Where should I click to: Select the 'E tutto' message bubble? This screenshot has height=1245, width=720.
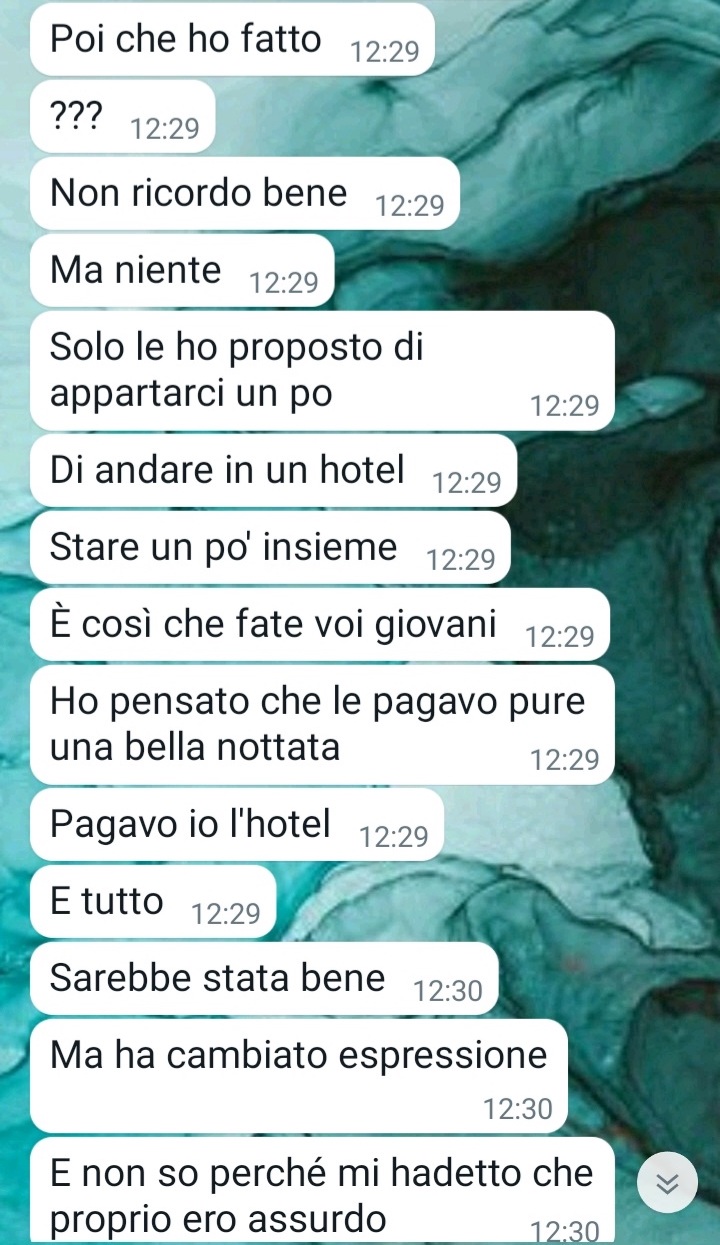[153, 902]
